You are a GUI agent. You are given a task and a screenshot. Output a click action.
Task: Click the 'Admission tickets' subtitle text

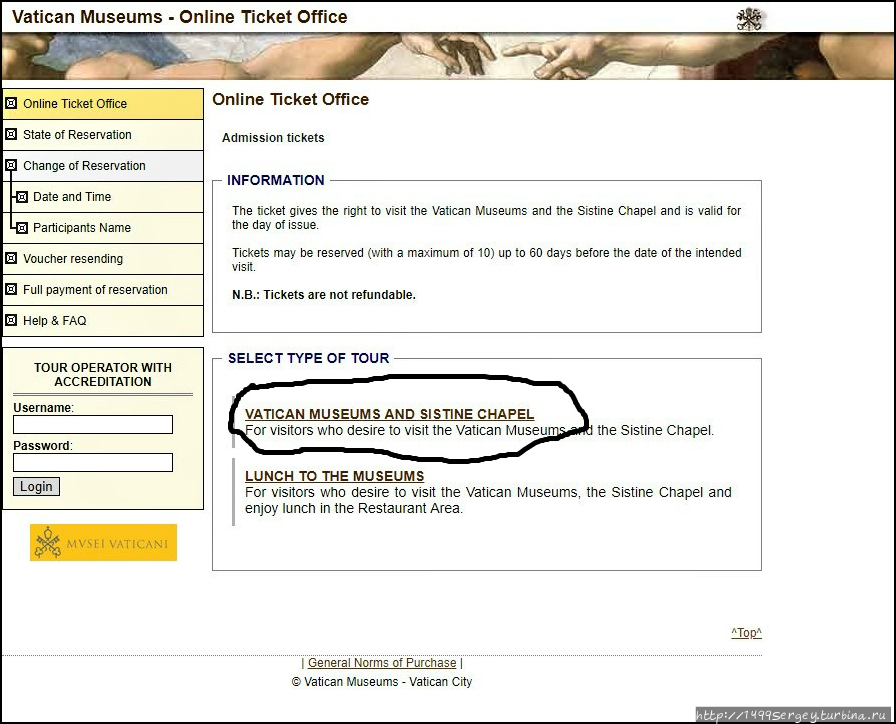[x=273, y=138]
